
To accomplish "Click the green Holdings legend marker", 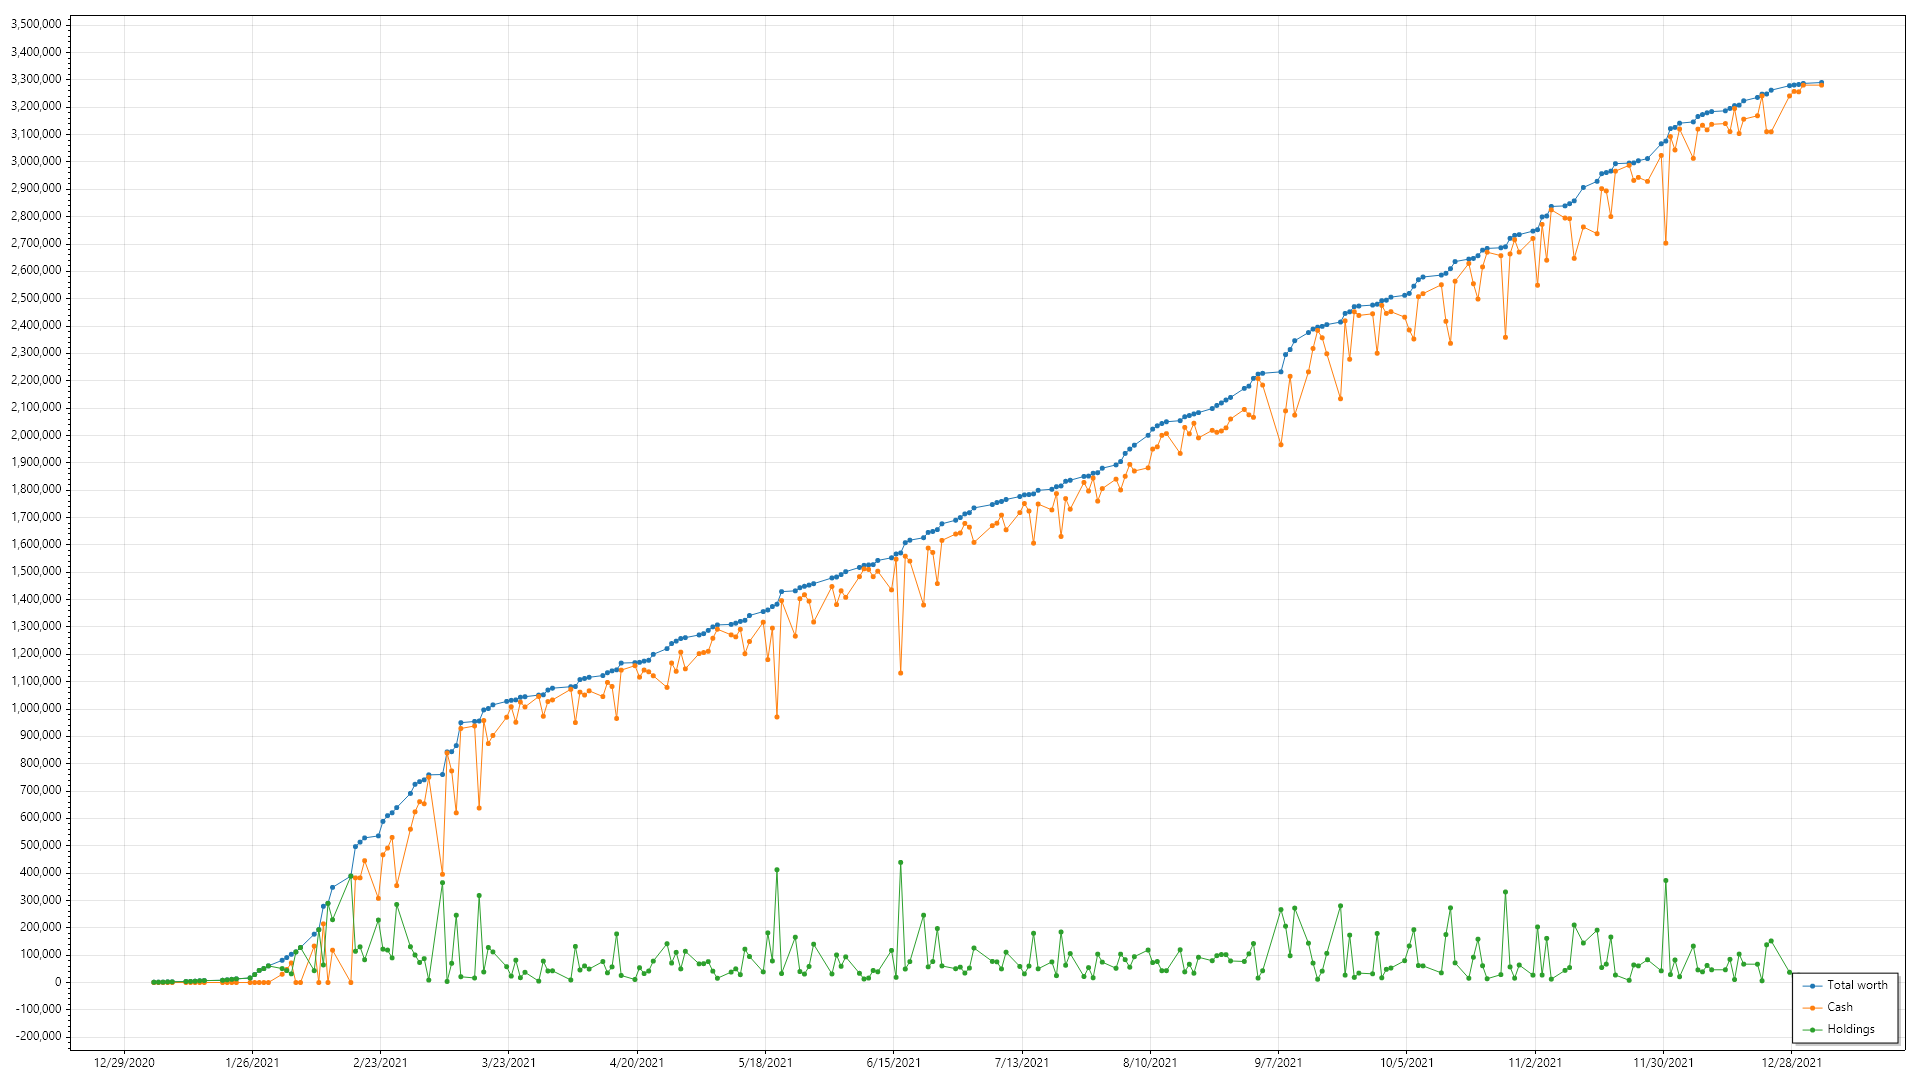I will (x=1812, y=1030).
